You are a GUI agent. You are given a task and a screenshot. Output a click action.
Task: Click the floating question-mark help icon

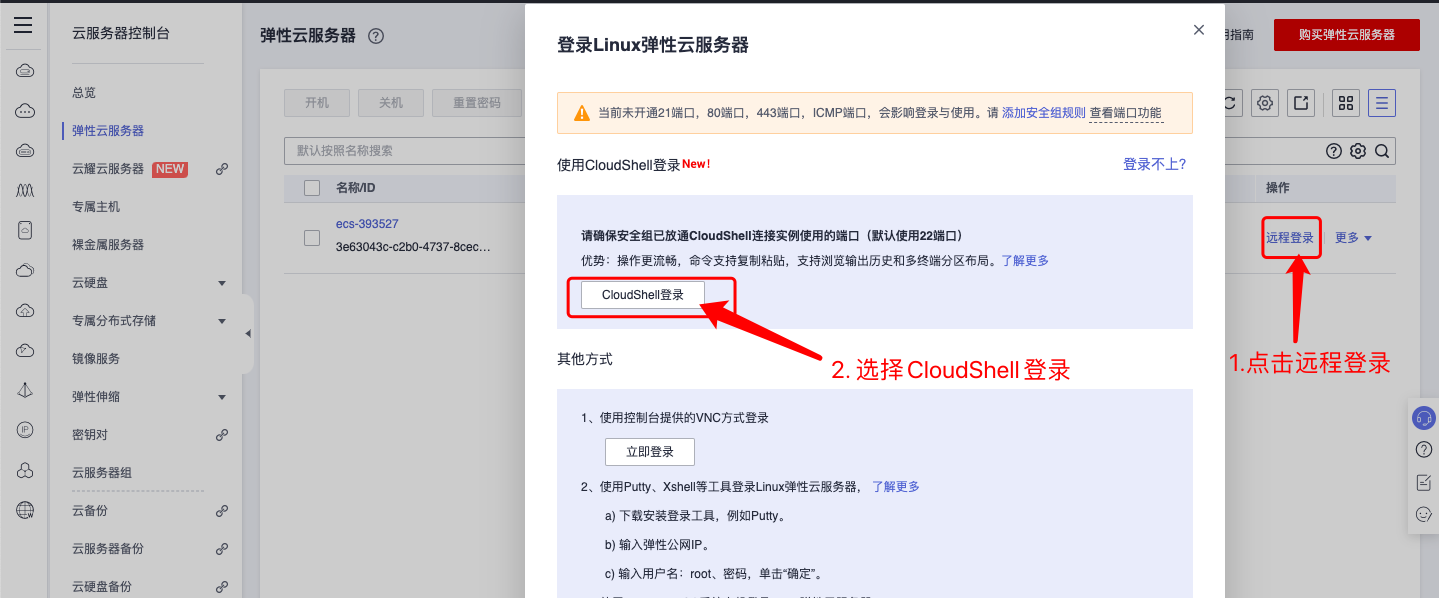point(1424,450)
